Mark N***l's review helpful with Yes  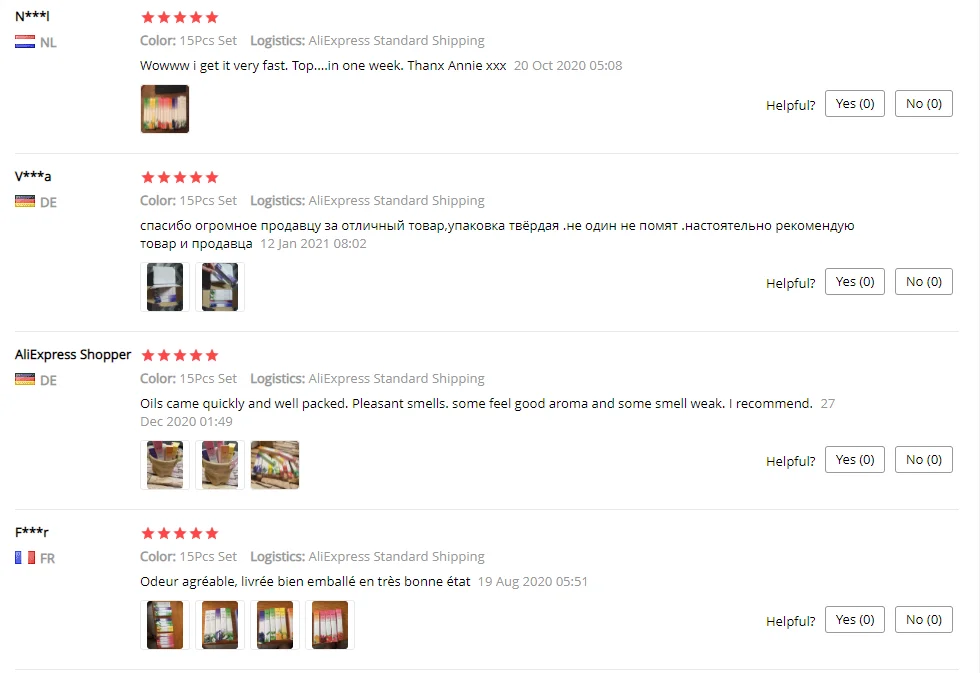click(x=854, y=104)
